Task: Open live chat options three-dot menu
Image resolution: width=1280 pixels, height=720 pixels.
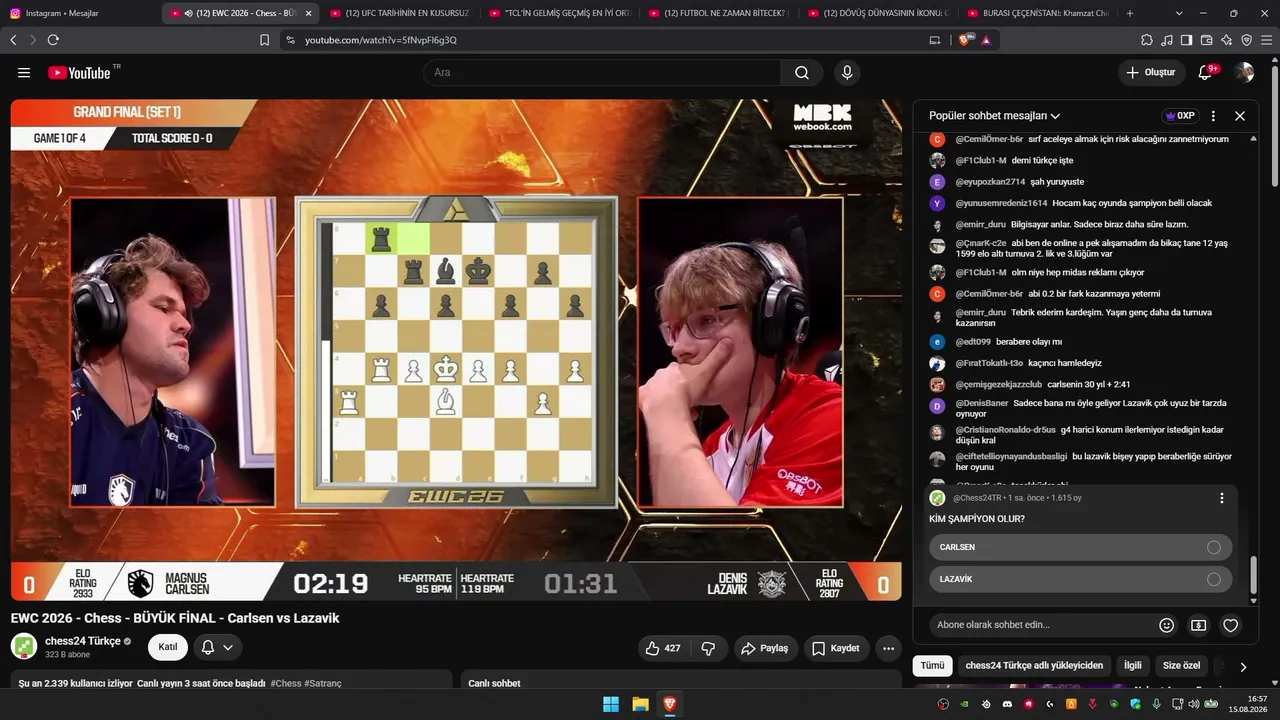Action: [1213, 116]
